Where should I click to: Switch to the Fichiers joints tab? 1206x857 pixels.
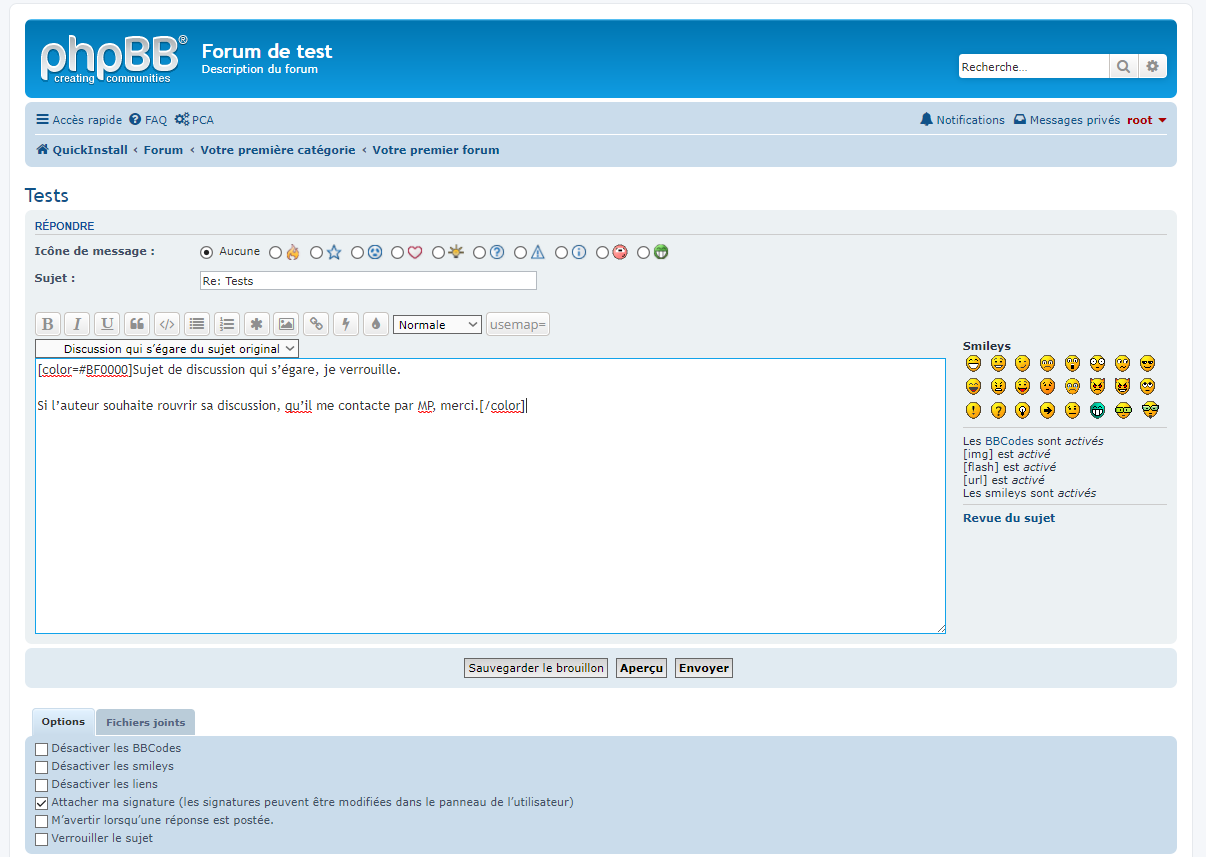pyautogui.click(x=146, y=722)
